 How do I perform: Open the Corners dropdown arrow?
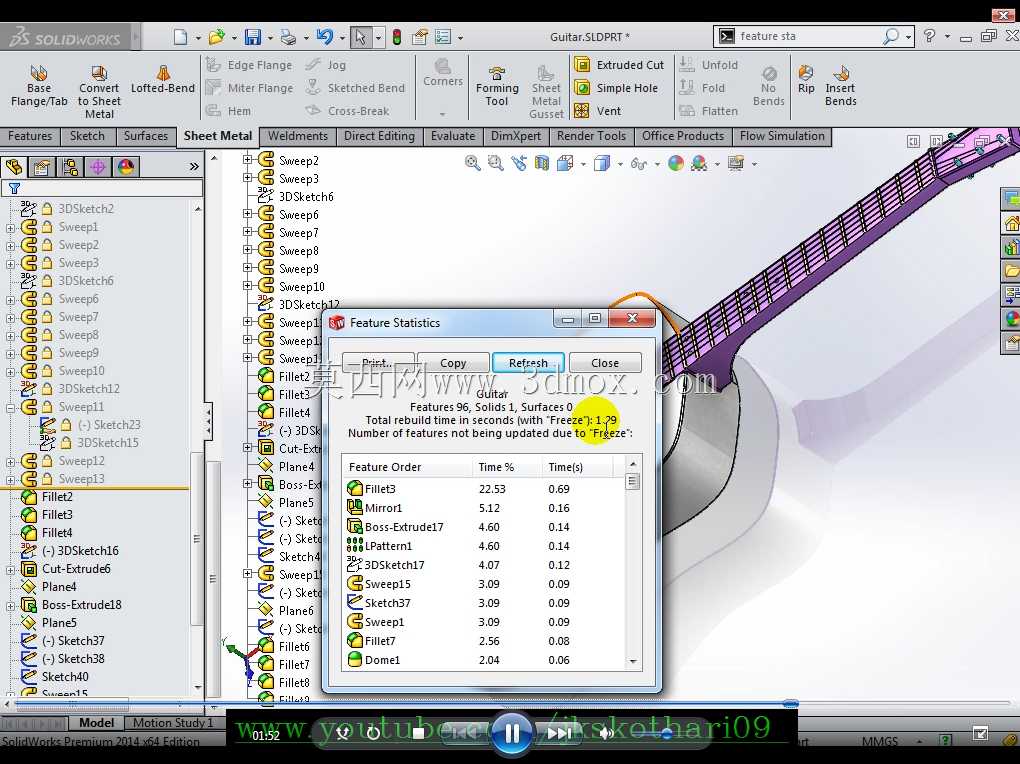pos(442,114)
